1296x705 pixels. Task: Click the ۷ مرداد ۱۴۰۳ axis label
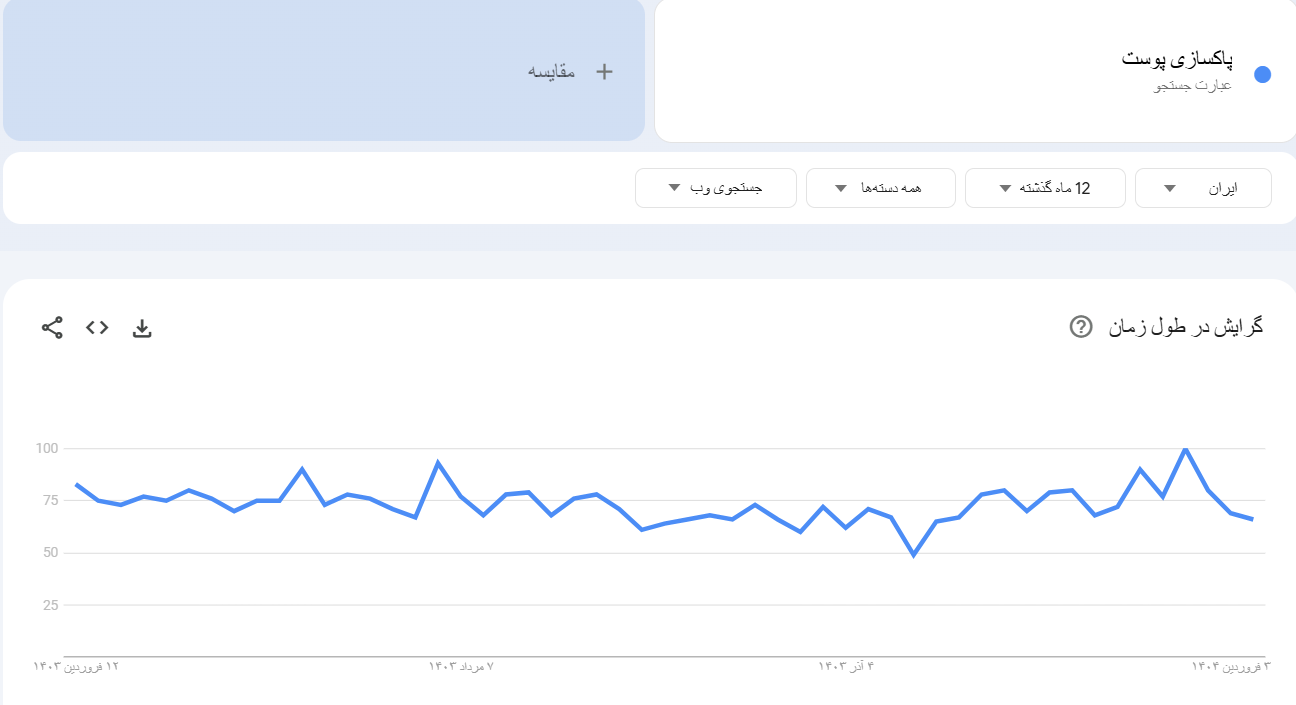[x=462, y=666]
